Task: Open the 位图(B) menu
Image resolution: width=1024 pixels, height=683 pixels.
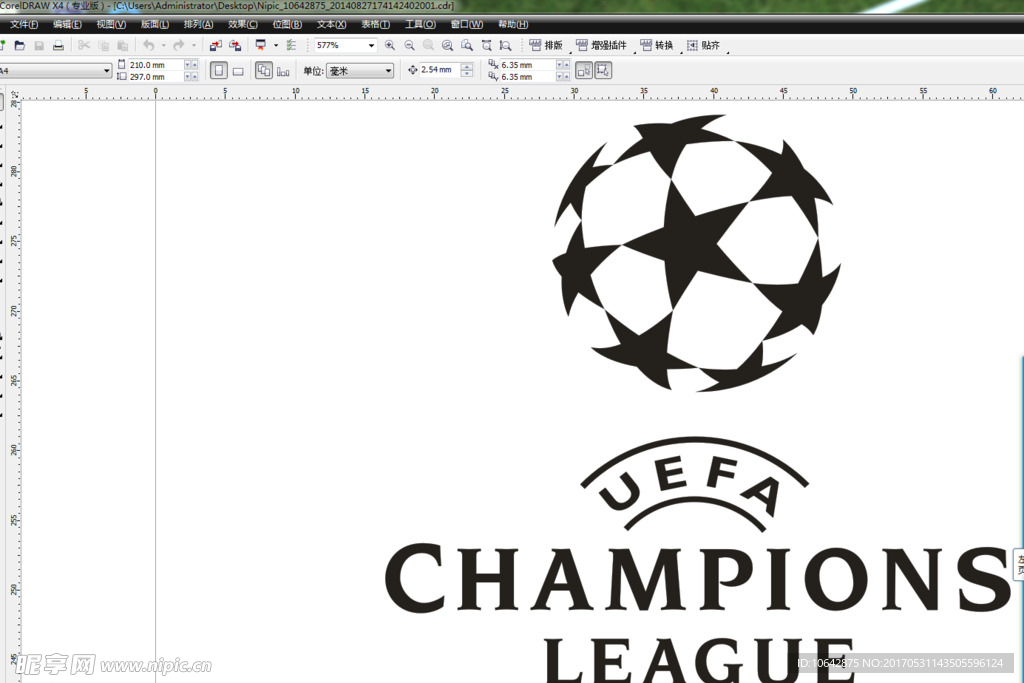Action: [x=287, y=24]
